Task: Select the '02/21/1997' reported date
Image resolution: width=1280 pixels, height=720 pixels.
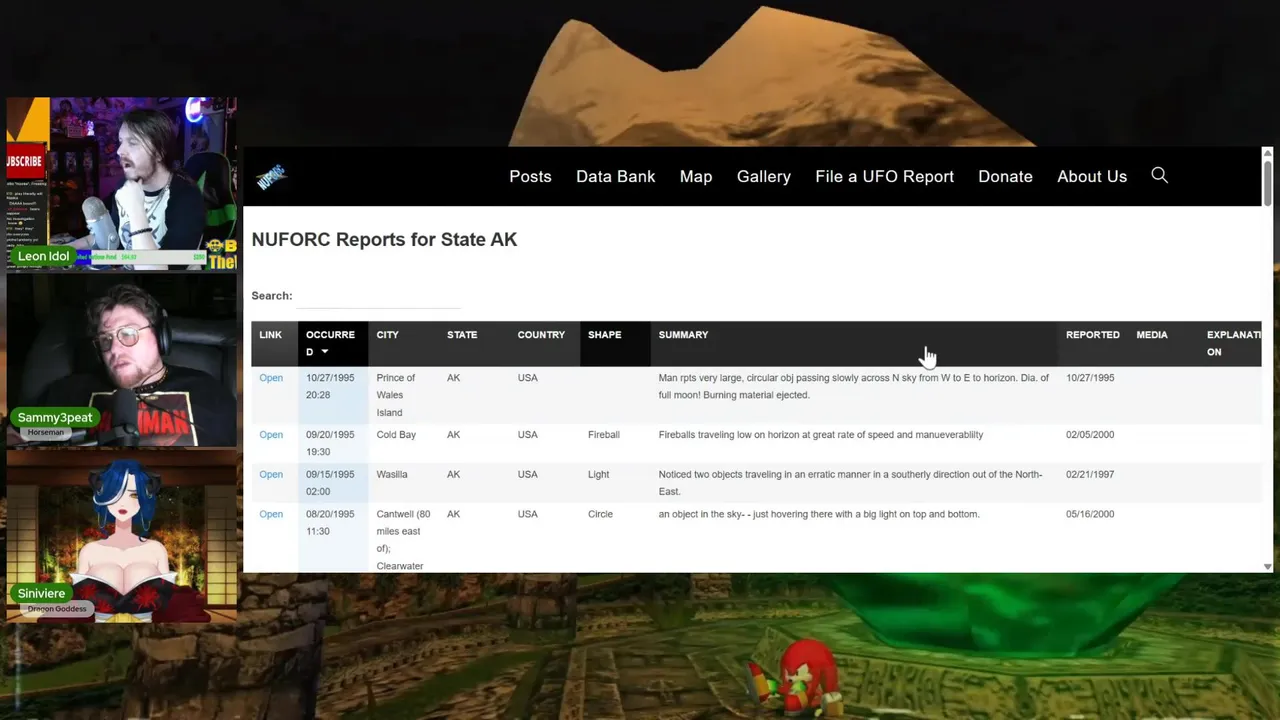Action: (x=1090, y=474)
